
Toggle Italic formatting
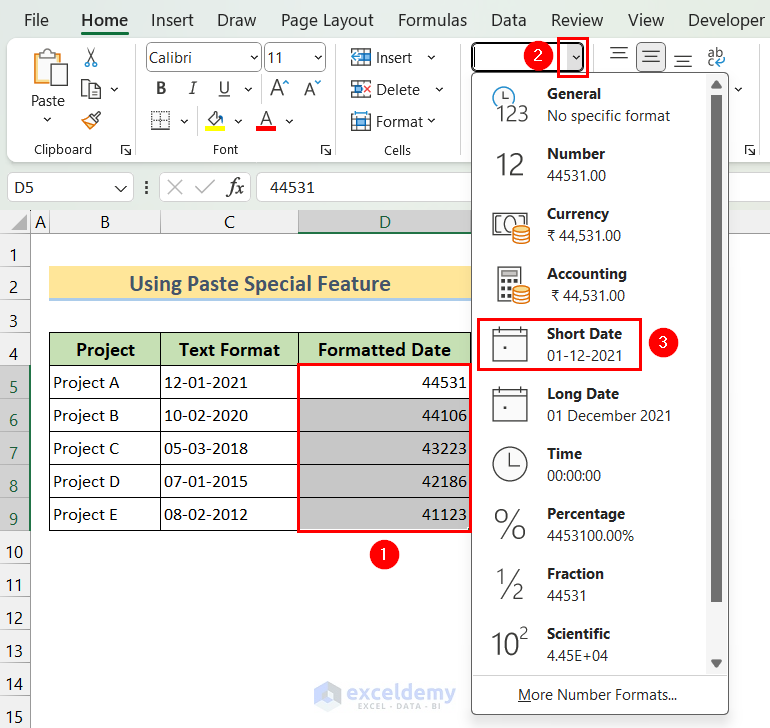192,88
